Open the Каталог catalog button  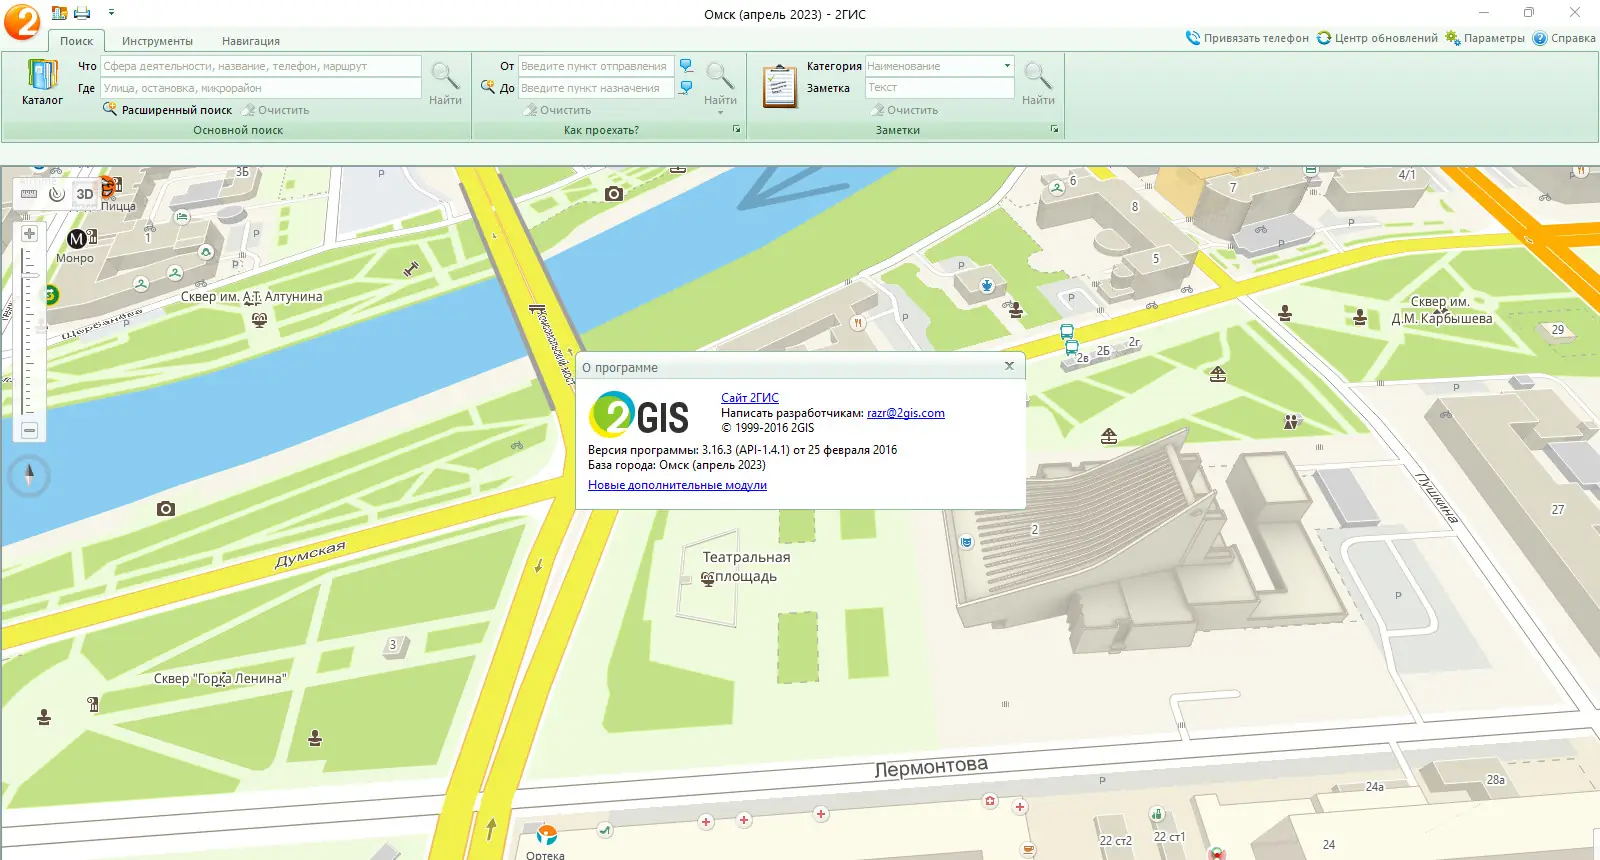(42, 82)
